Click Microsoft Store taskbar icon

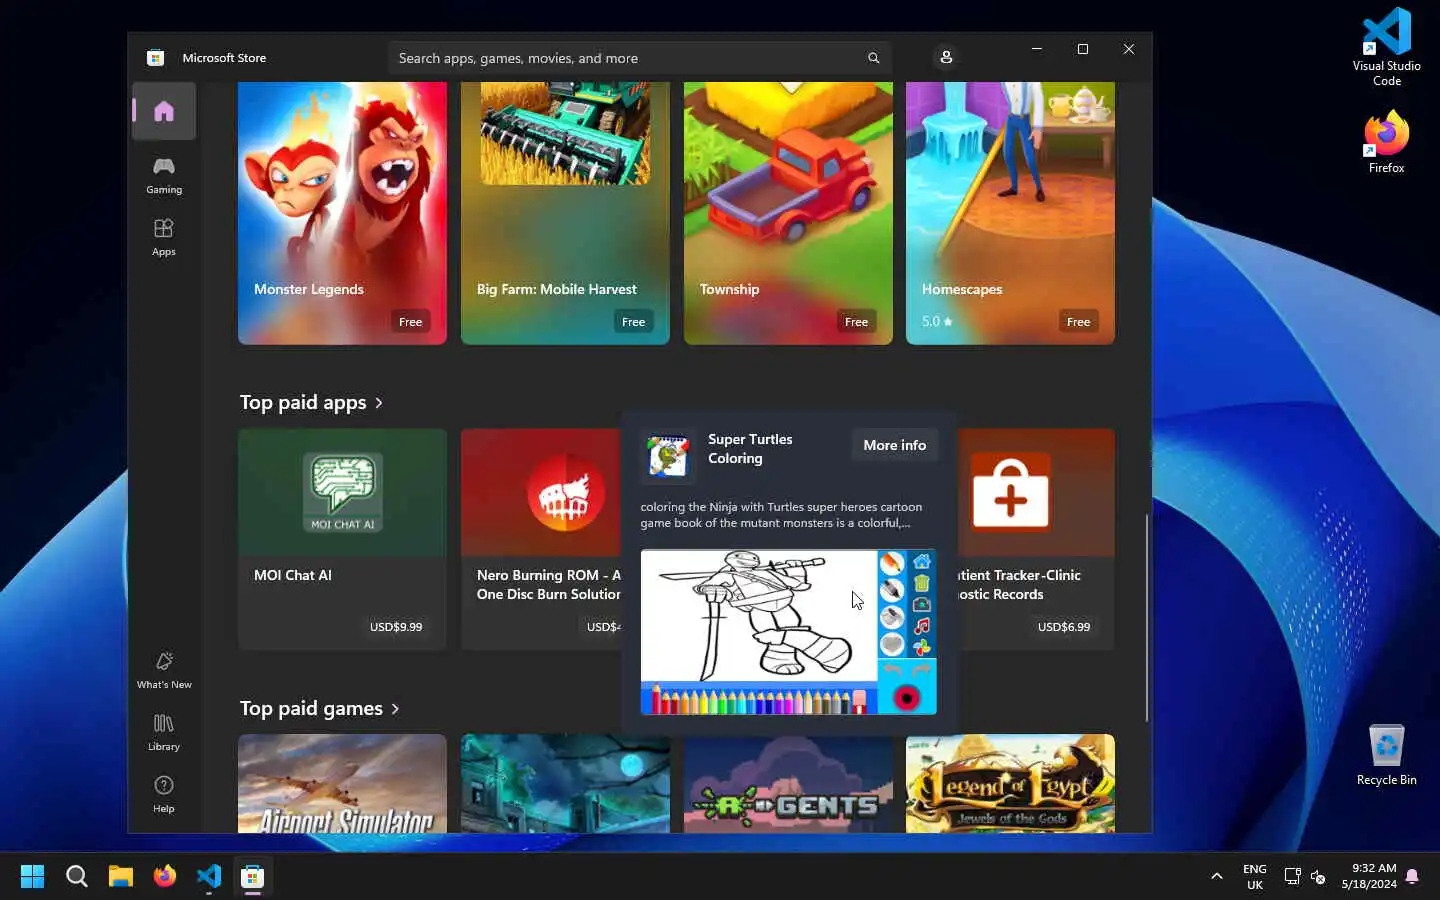pos(252,876)
